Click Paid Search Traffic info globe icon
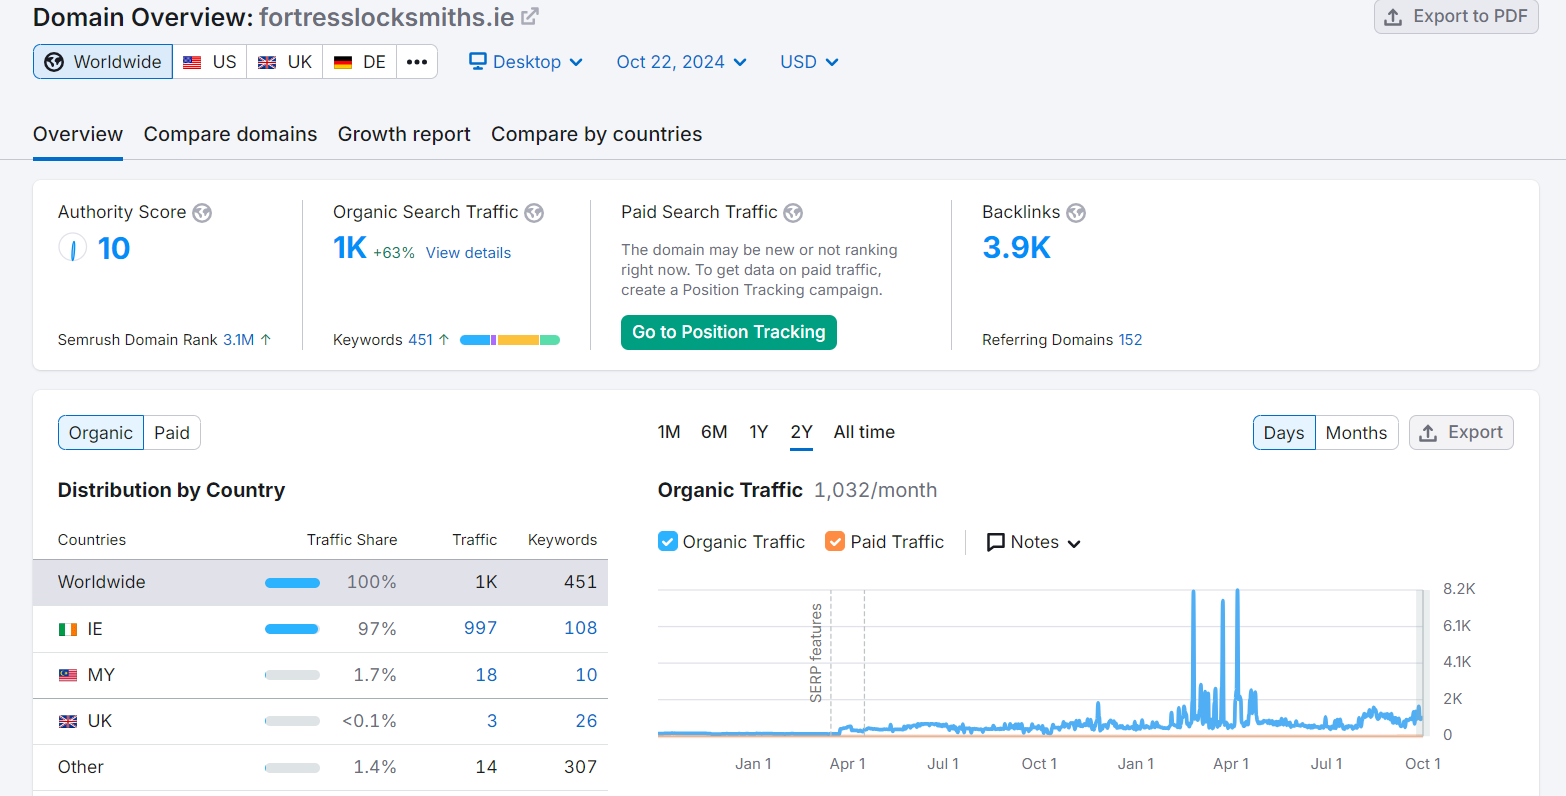Viewport: 1566px width, 796px height. pos(793,213)
